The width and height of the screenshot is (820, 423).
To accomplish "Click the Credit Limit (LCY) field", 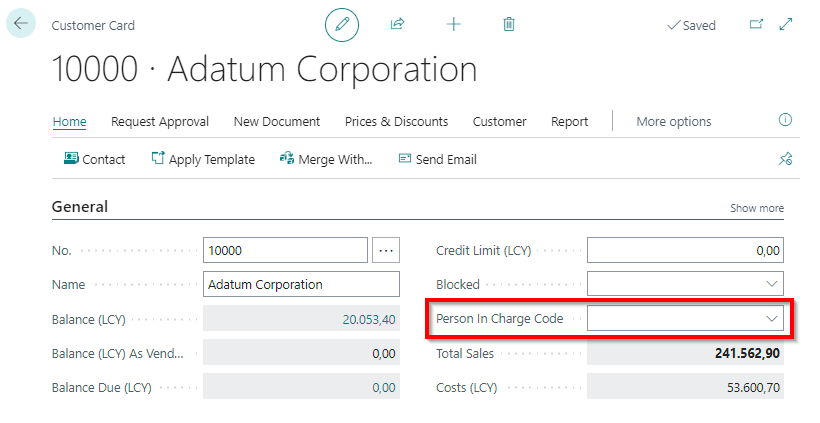I will pos(685,250).
